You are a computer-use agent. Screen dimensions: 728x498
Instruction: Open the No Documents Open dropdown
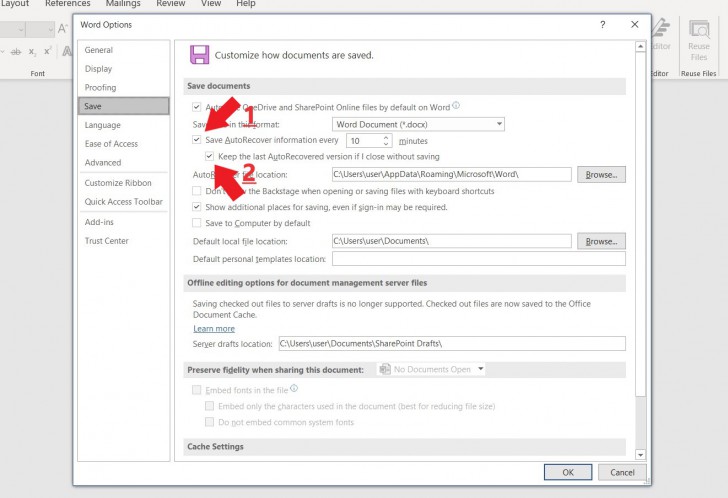point(431,369)
